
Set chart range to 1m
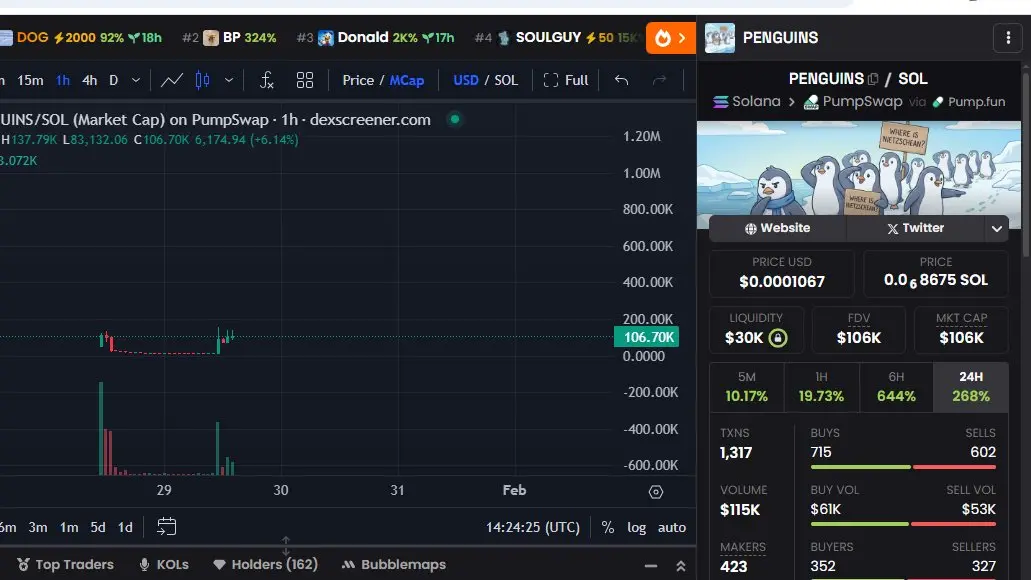click(69, 527)
